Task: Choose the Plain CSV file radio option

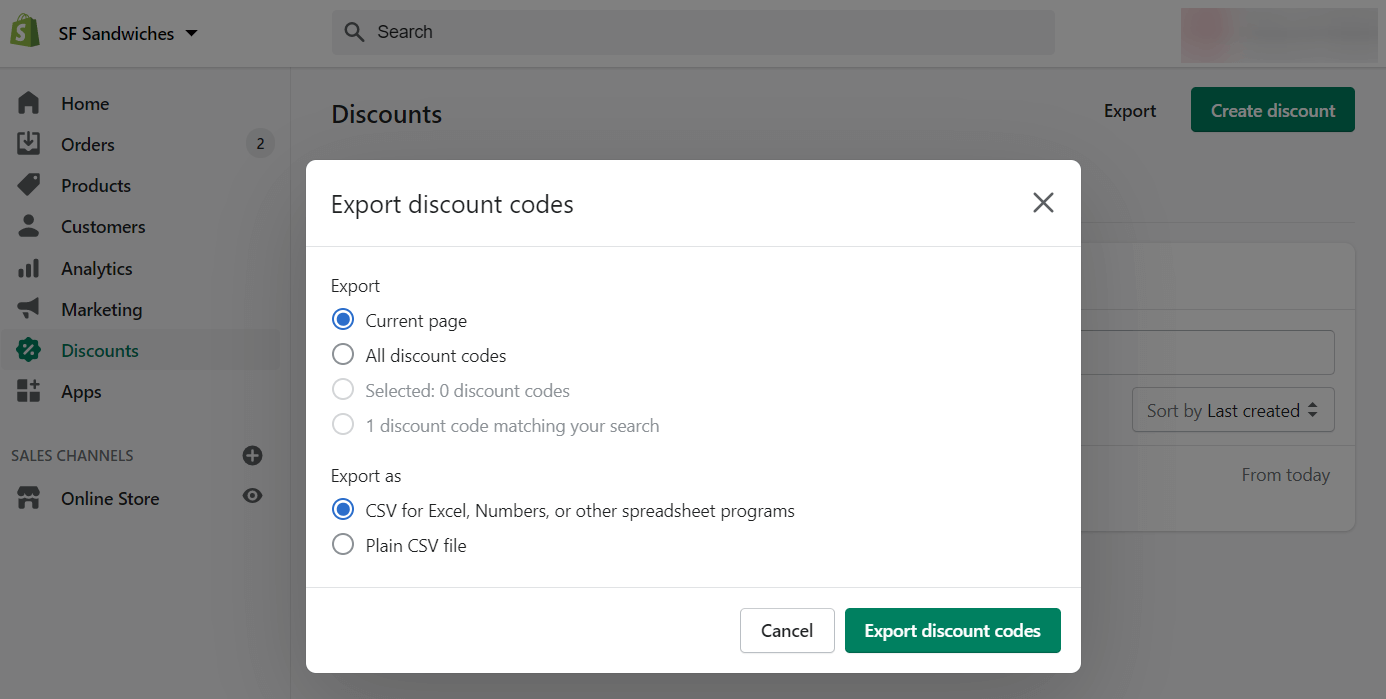Action: (343, 545)
